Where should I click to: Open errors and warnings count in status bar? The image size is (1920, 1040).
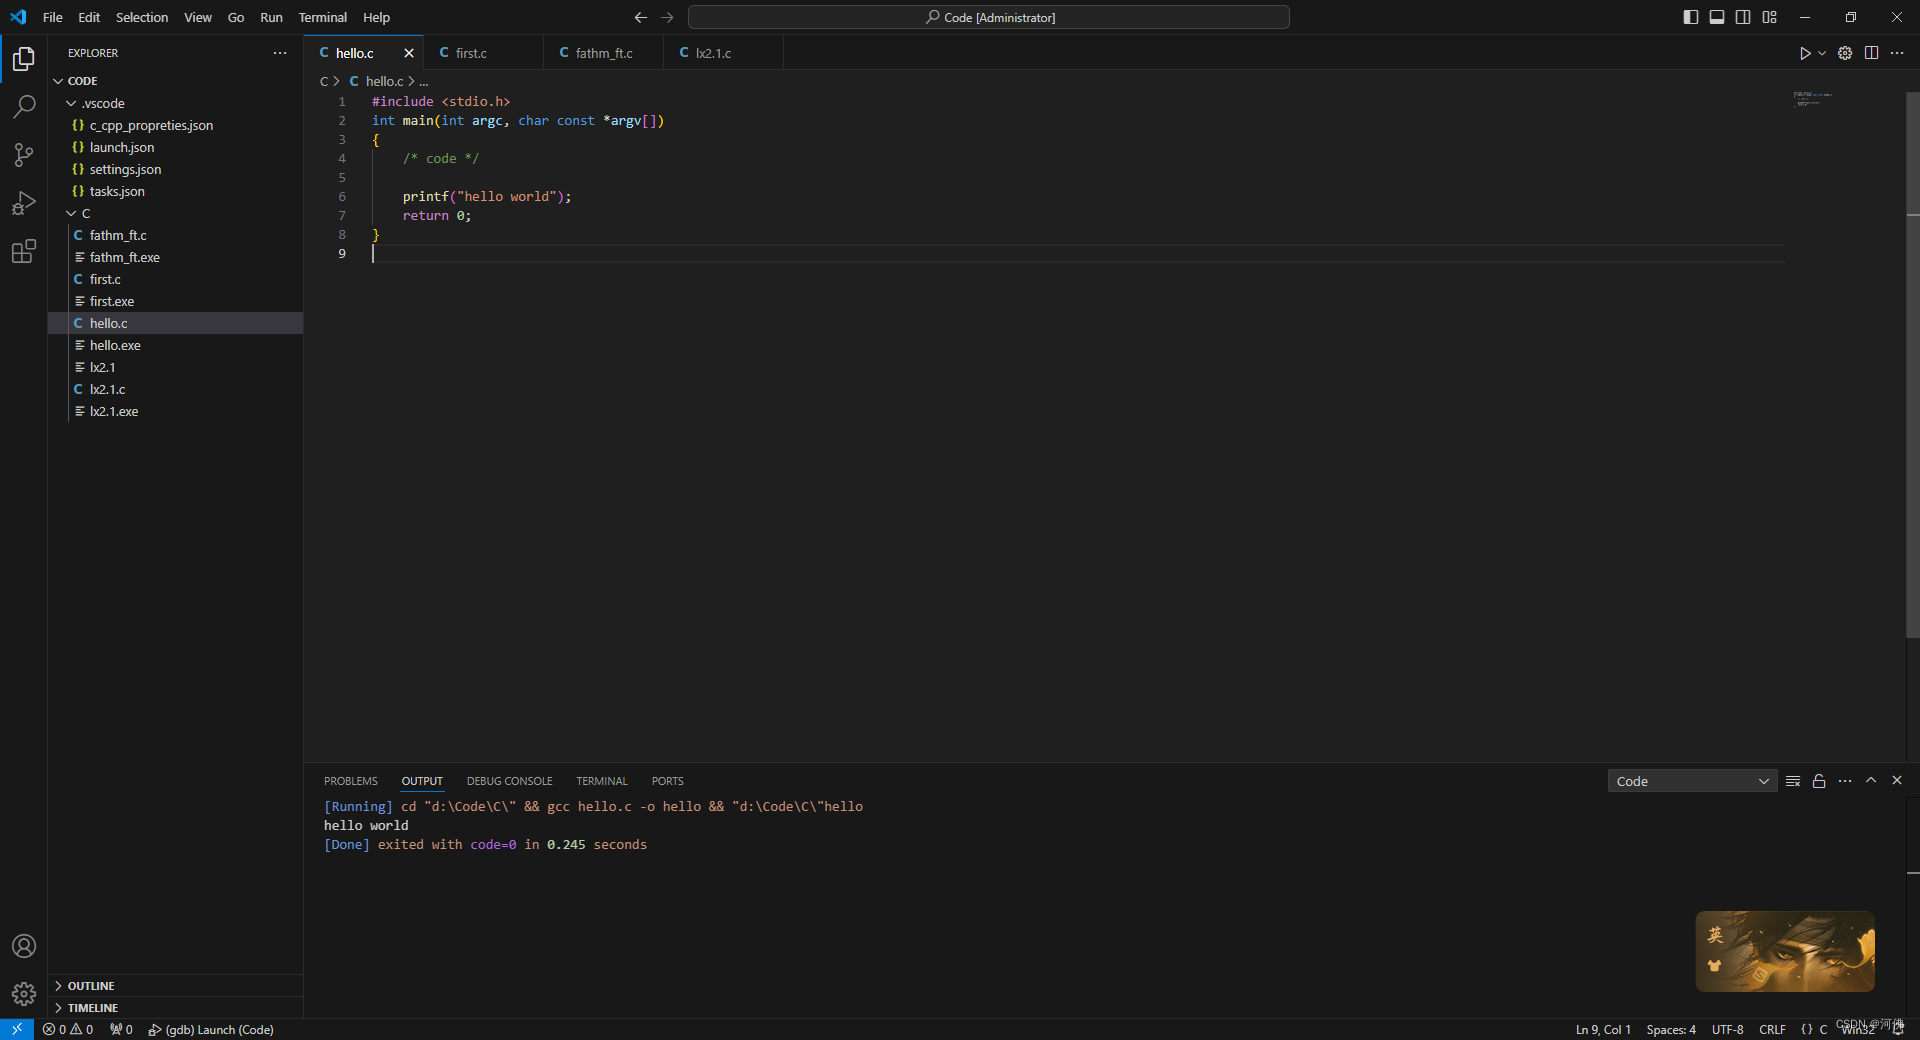click(68, 1029)
